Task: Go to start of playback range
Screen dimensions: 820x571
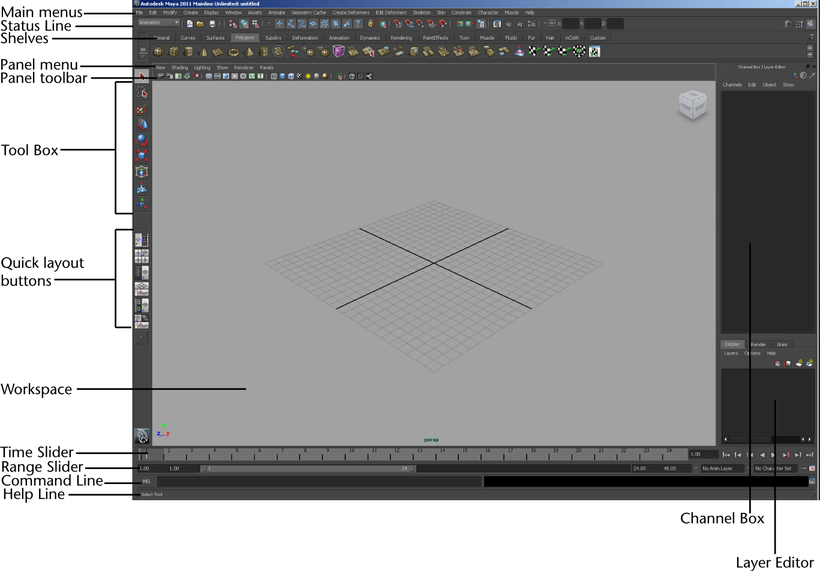Action: click(x=726, y=455)
